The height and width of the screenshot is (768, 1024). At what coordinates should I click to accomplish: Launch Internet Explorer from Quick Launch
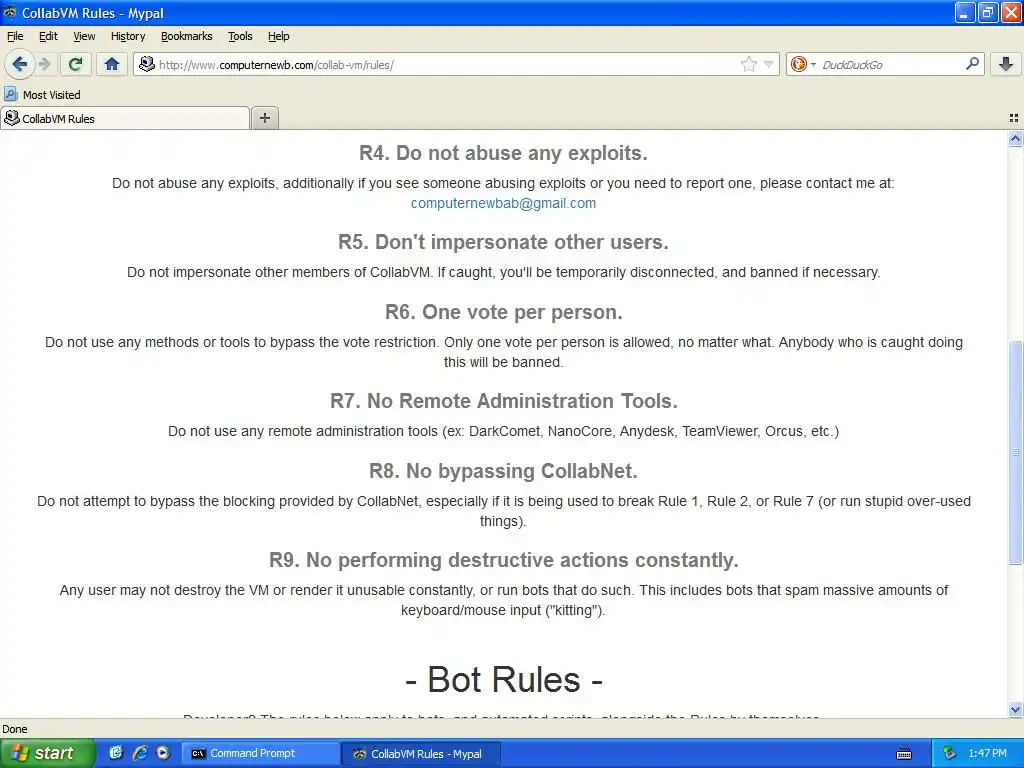pos(140,753)
